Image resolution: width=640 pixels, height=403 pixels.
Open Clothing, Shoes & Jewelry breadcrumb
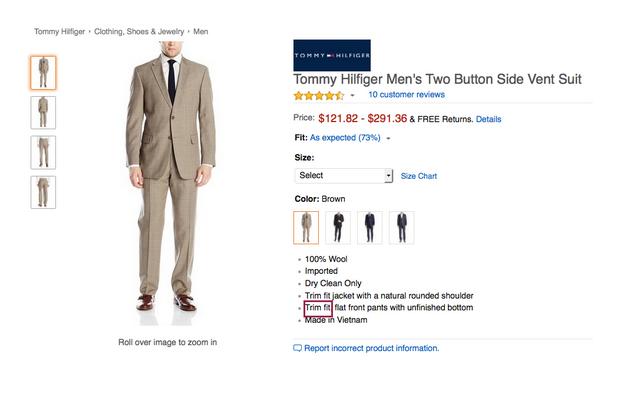click(140, 32)
